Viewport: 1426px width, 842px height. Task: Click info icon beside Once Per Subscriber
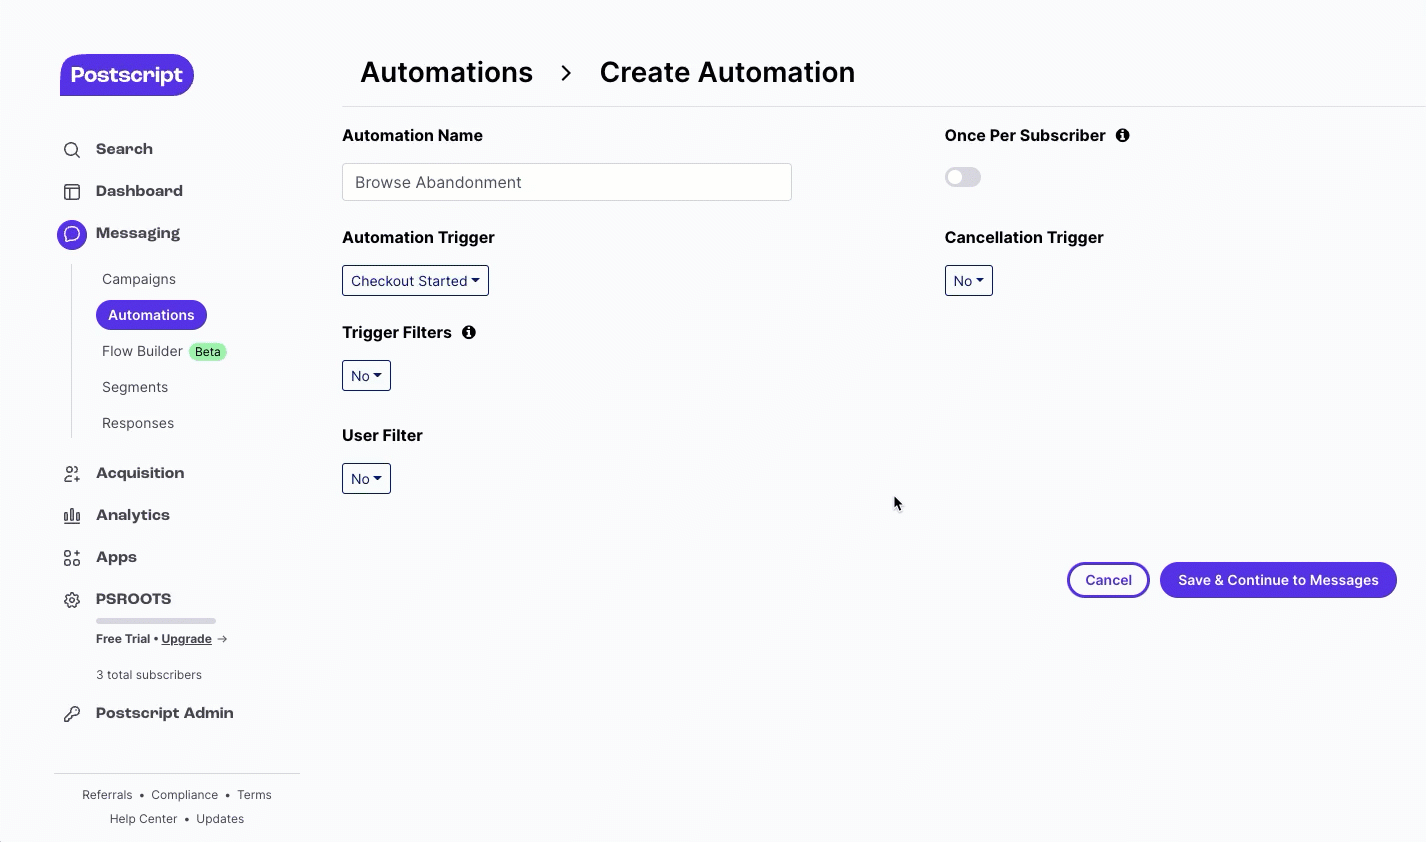1123,136
